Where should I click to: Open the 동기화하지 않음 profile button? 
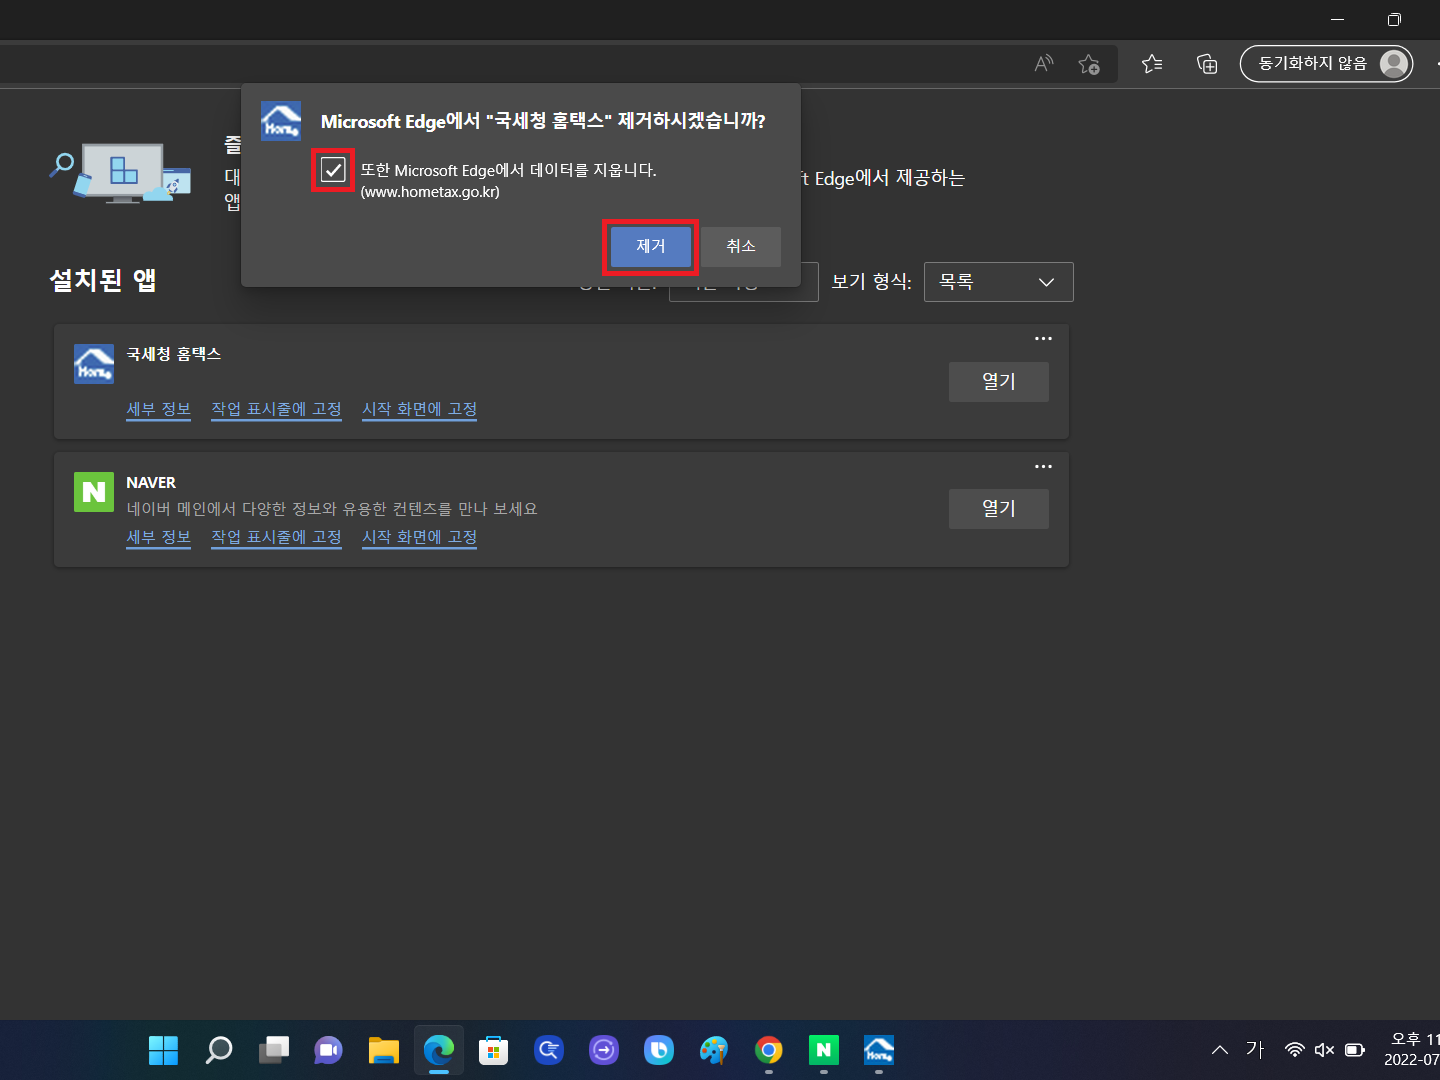pos(1326,64)
